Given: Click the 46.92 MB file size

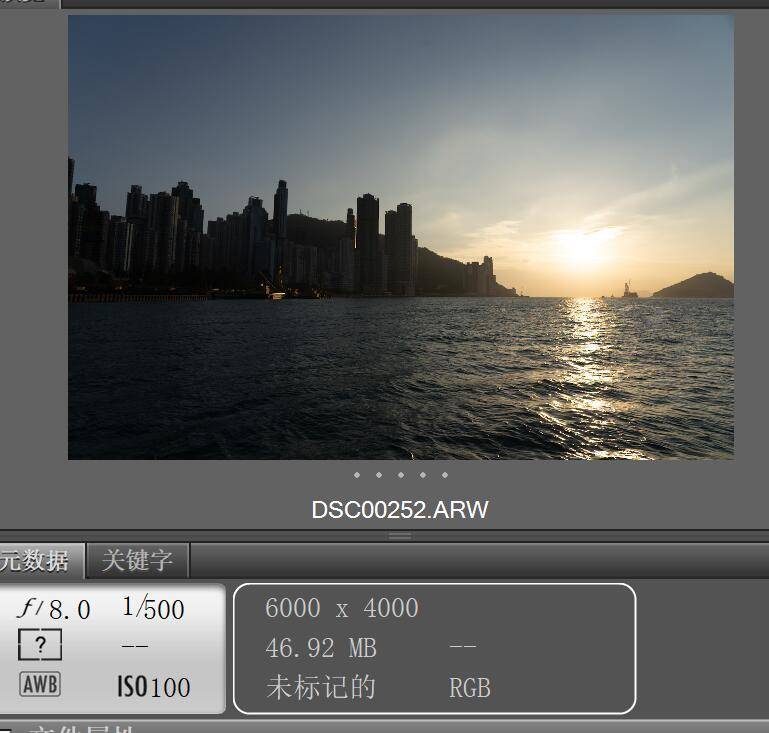Looking at the screenshot, I should 321,648.
